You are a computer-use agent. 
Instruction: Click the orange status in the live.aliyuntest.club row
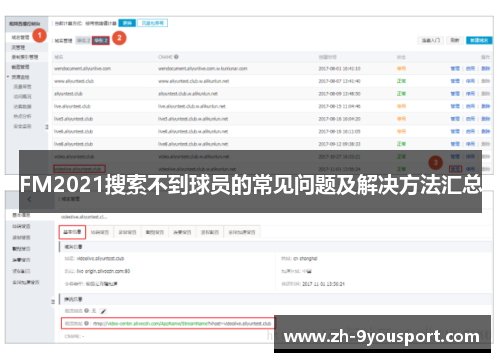(x=401, y=106)
